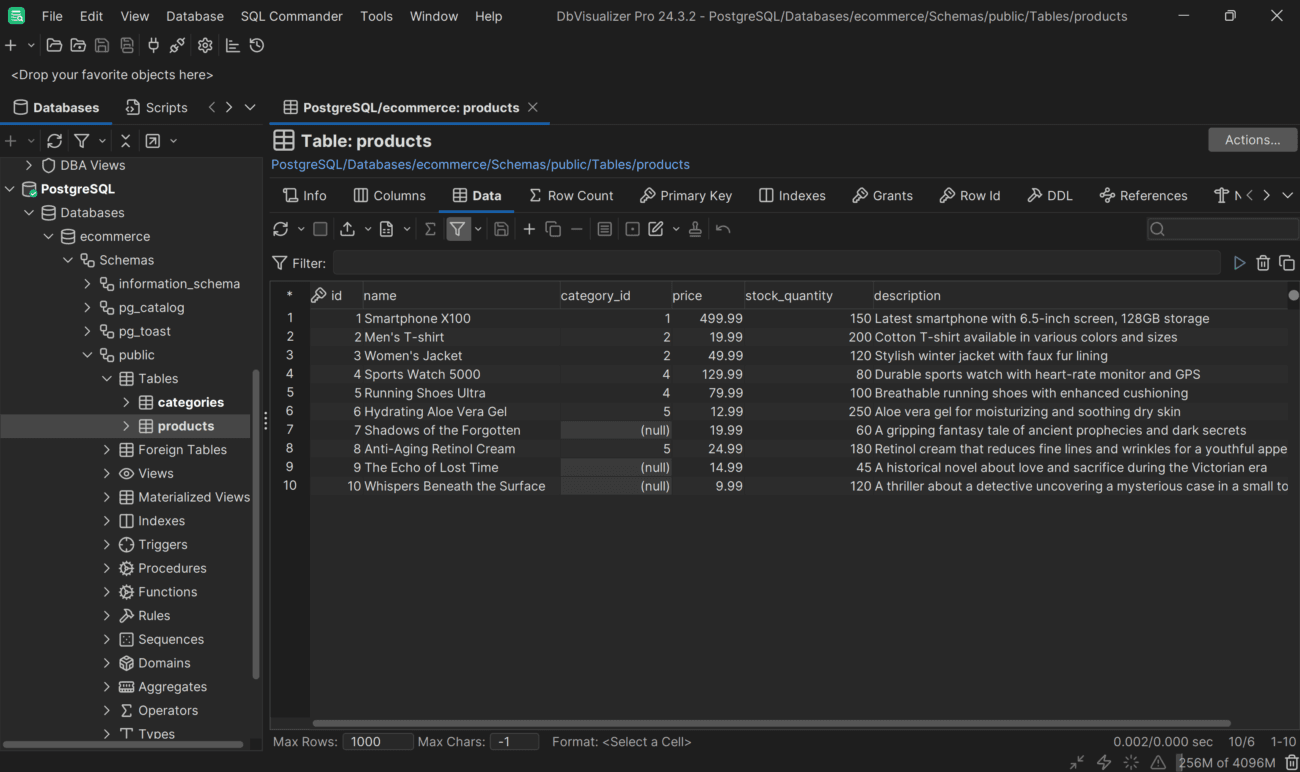The width and height of the screenshot is (1300, 772).
Task: Click the disconnect plug icon in main toolbar
Action: click(x=177, y=45)
